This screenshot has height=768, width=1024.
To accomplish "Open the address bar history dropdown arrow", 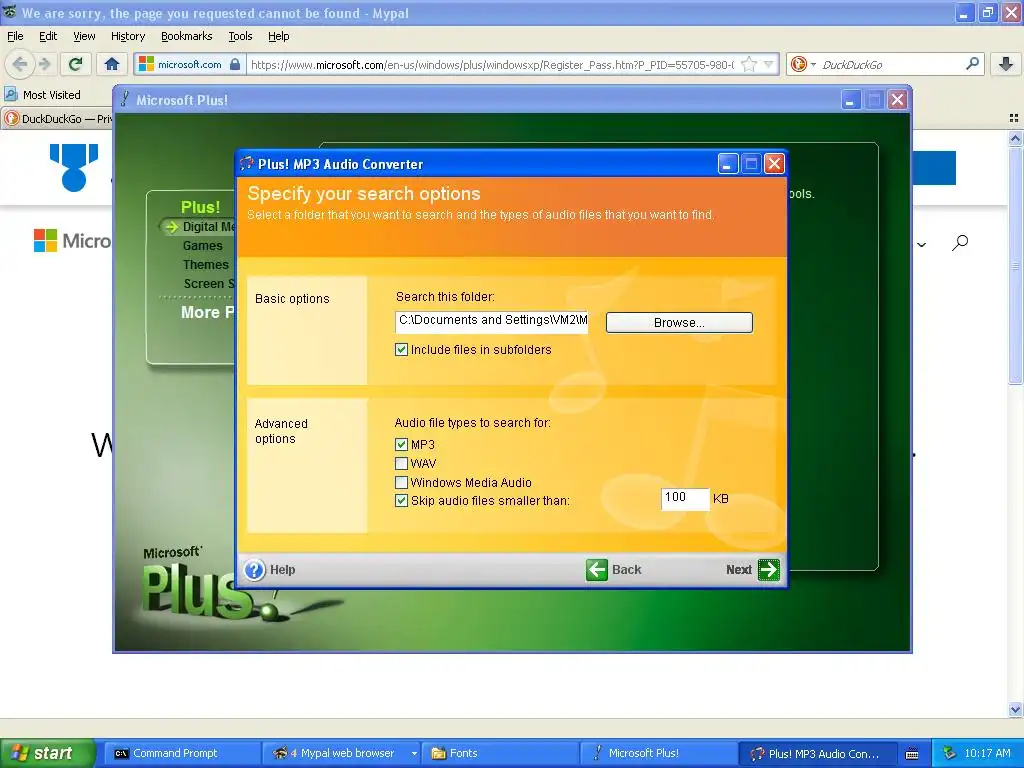I will 769,64.
